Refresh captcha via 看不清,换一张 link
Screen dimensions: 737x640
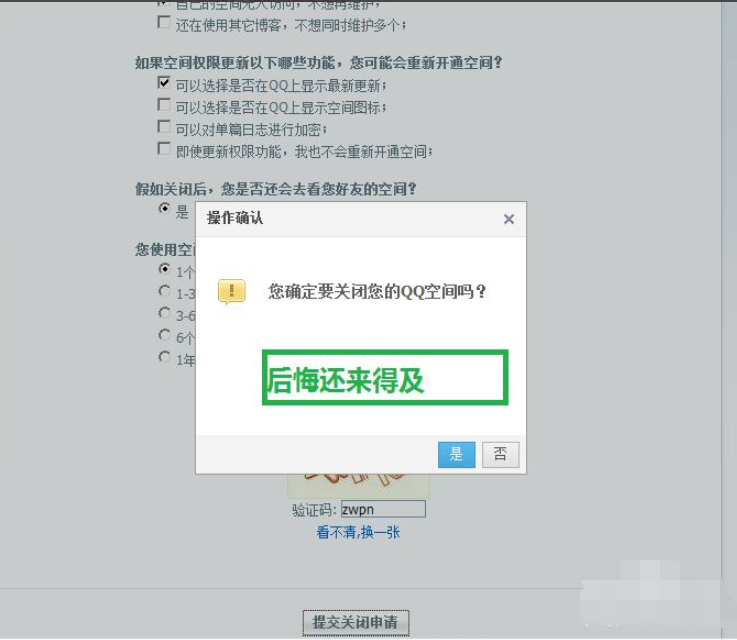358,533
